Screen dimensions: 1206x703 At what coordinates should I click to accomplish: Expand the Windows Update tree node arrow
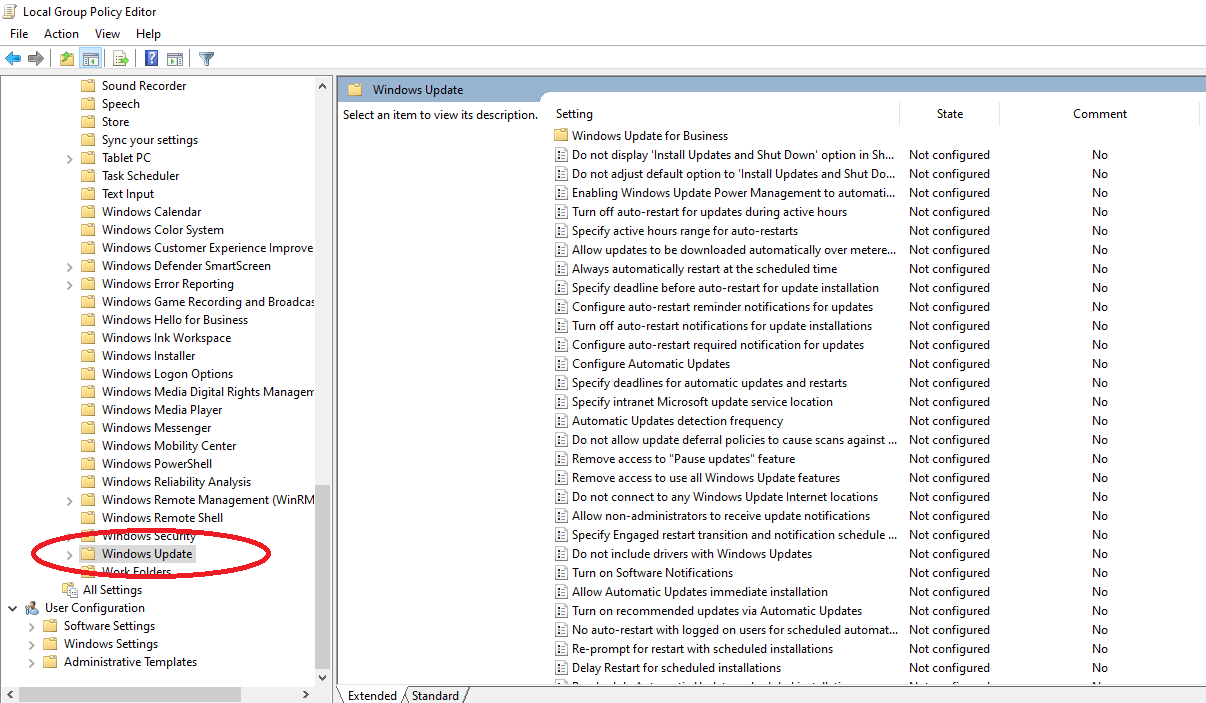[69, 554]
